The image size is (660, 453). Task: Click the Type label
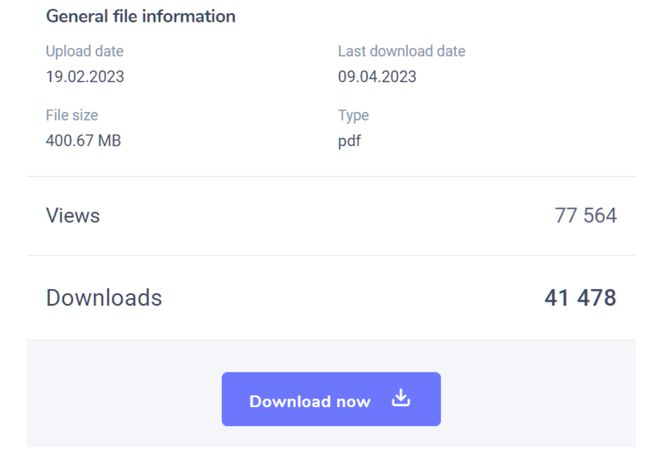coord(354,115)
